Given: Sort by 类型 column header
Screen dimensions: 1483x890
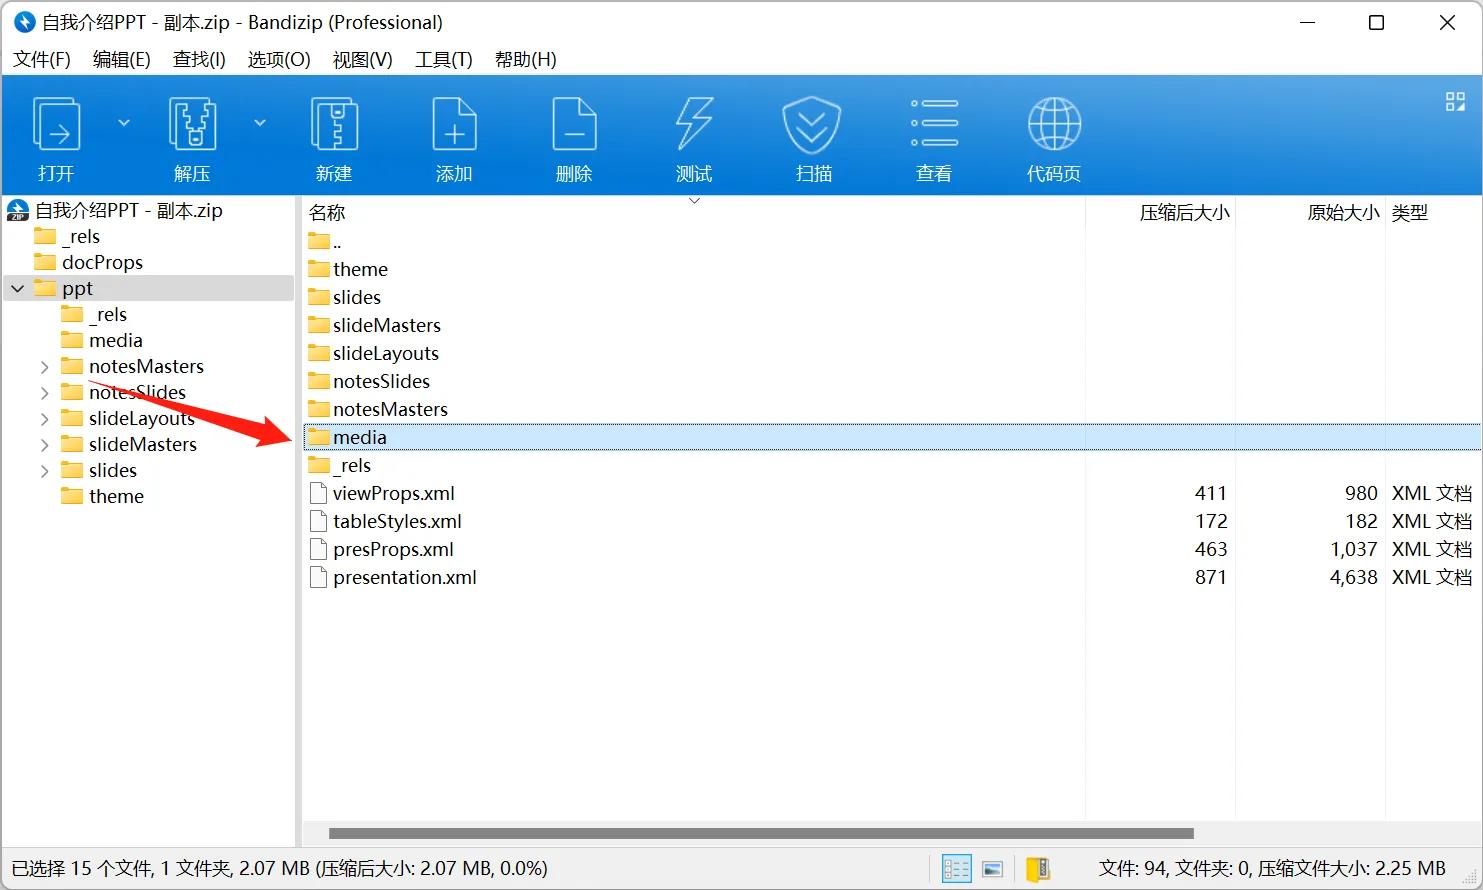Looking at the screenshot, I should point(1410,213).
